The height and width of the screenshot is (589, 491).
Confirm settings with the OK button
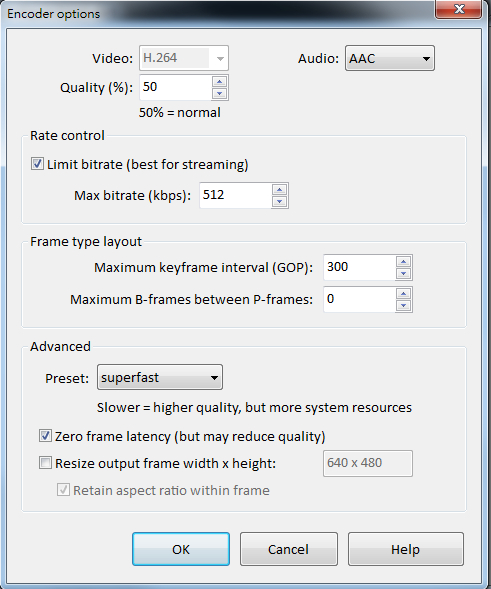(181, 549)
